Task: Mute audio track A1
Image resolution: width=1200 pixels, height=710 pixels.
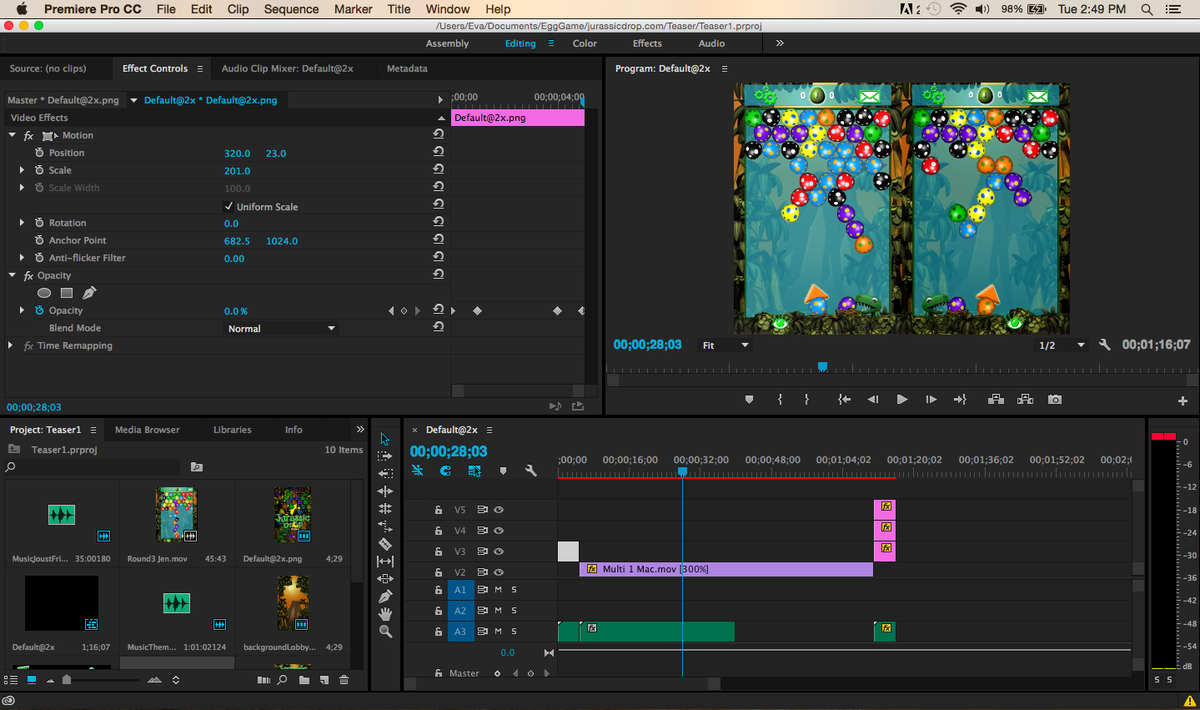Action: (x=497, y=590)
